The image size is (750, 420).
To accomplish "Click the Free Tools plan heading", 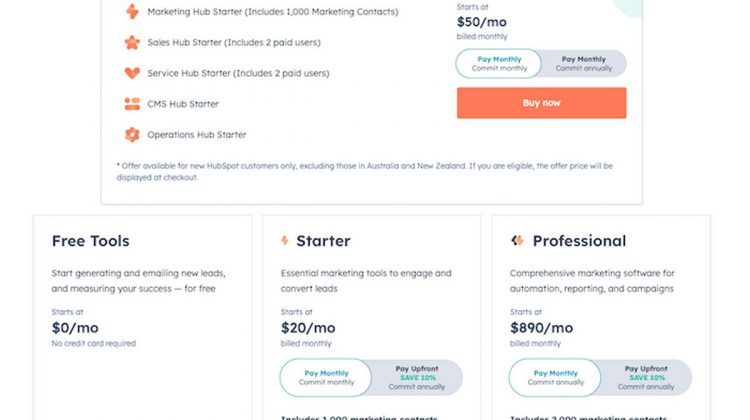I will tap(91, 241).
